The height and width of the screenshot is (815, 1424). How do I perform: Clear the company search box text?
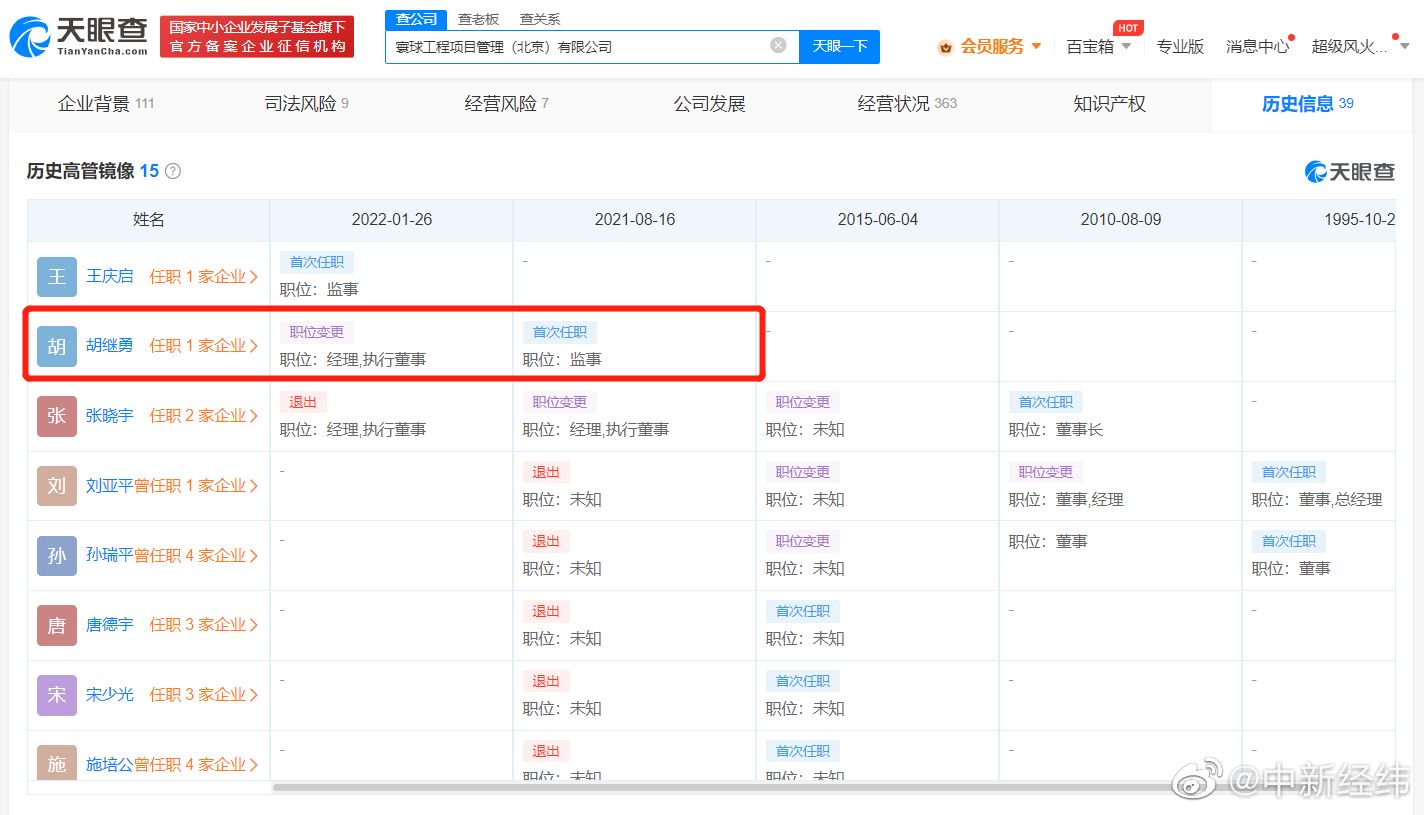tap(778, 45)
